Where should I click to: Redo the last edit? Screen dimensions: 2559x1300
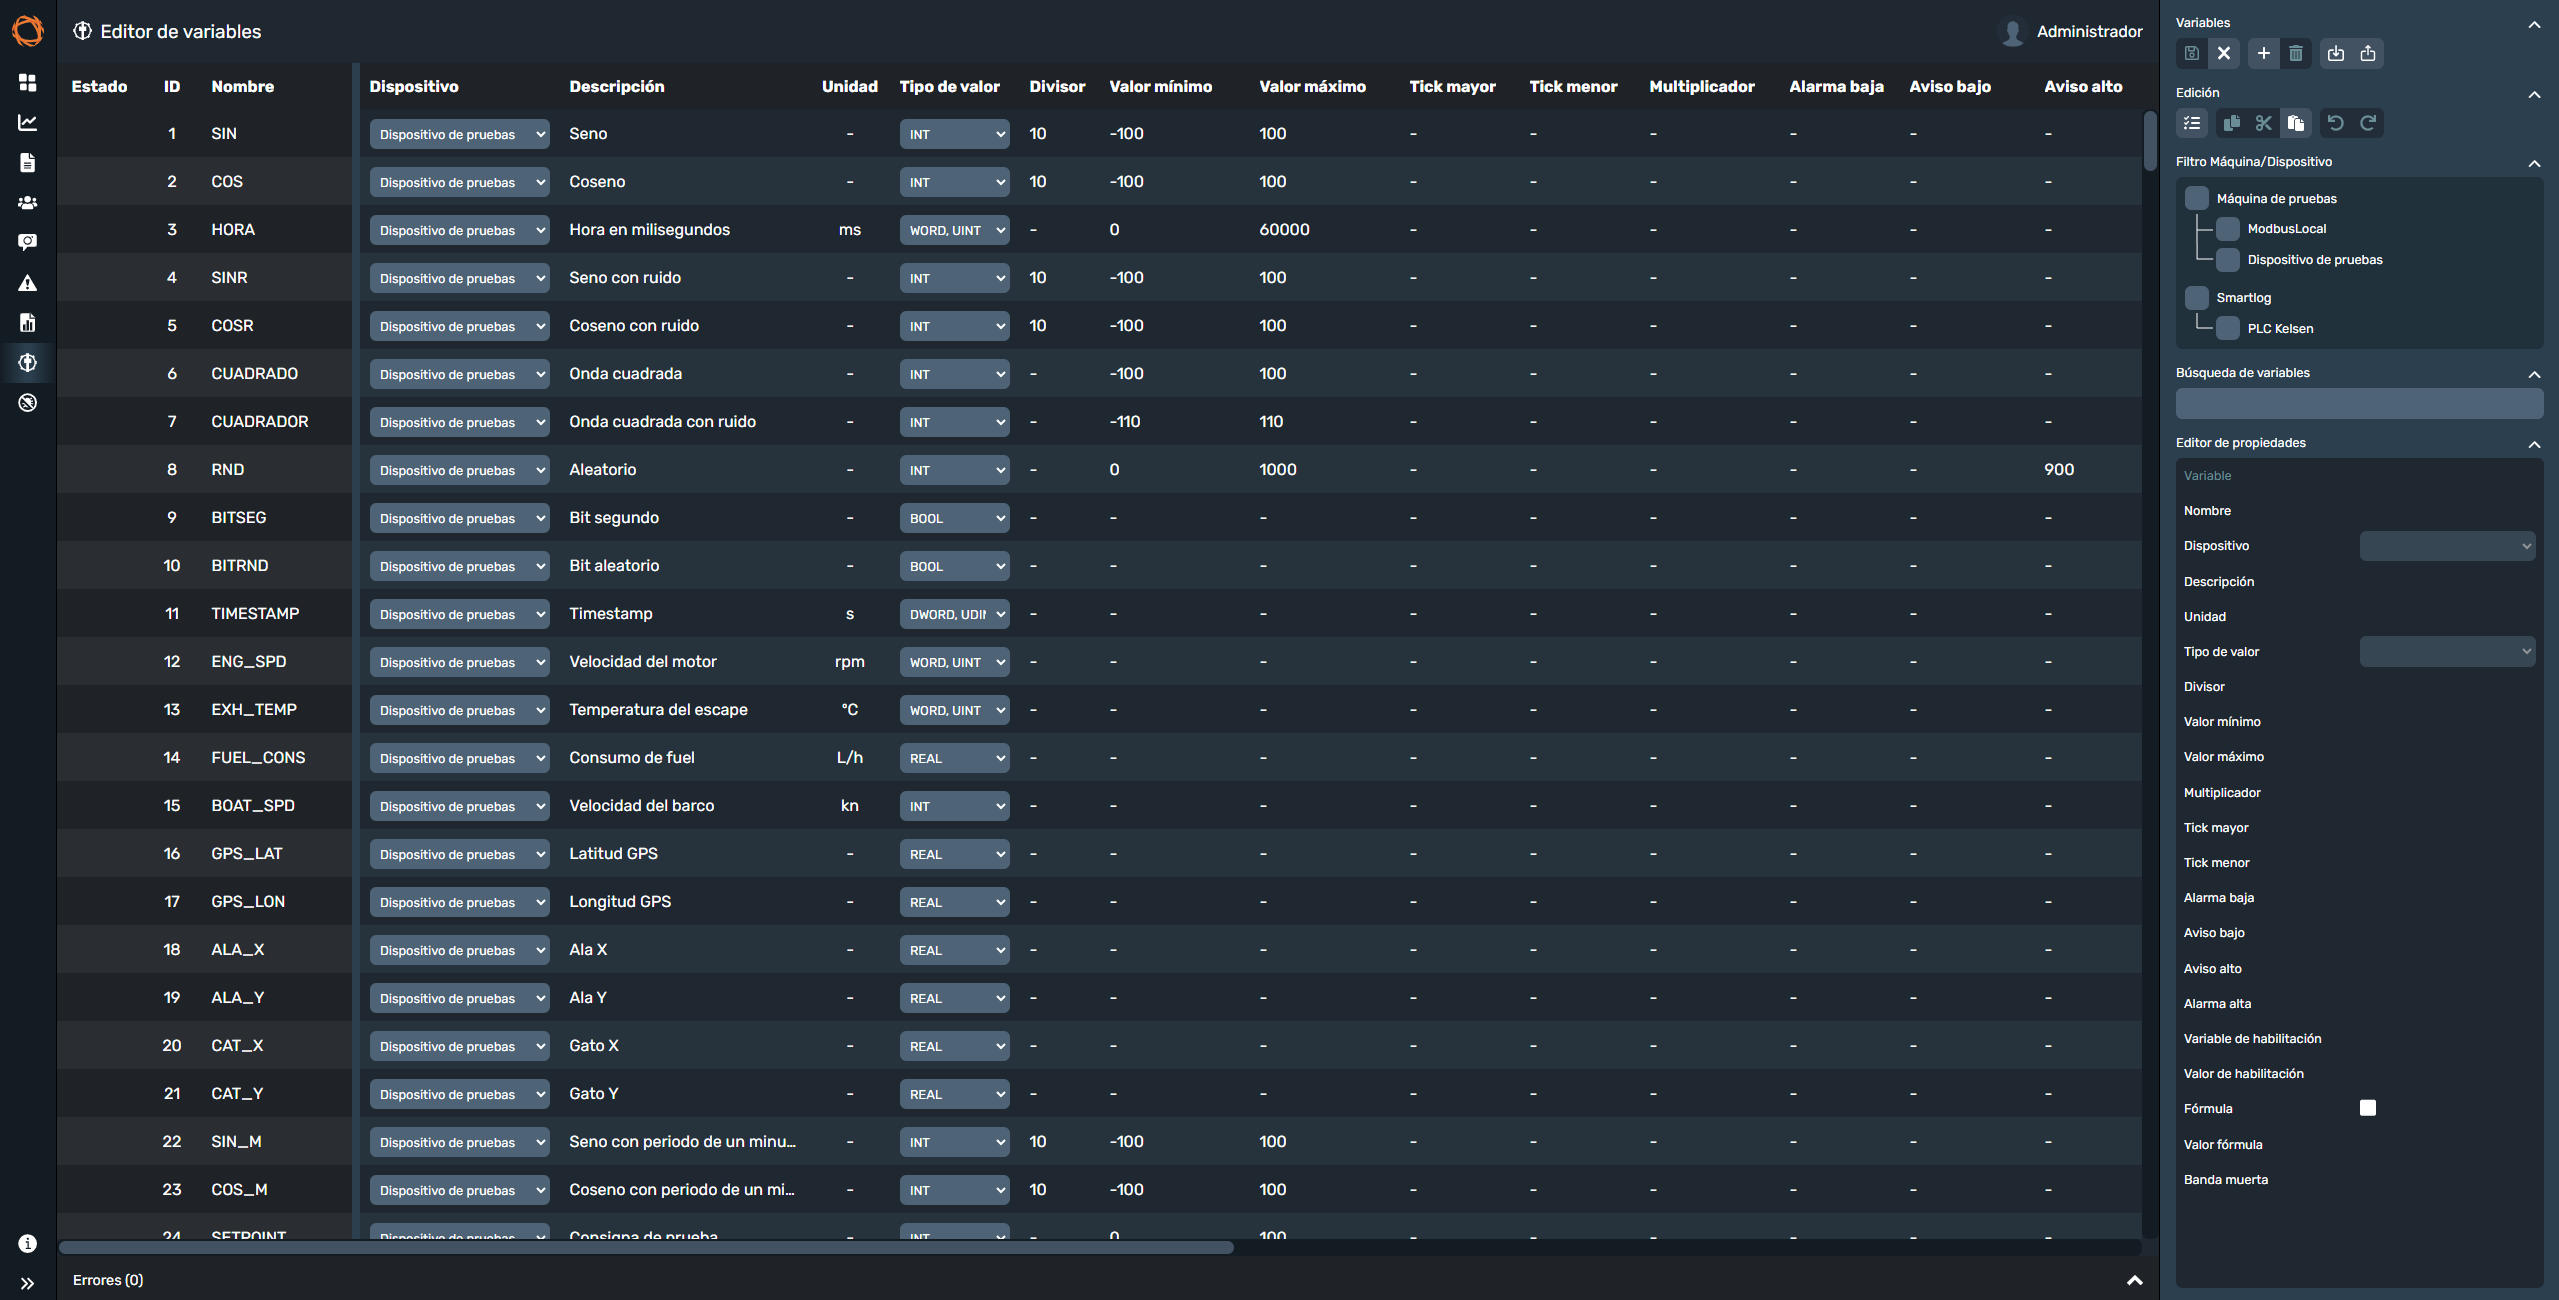tap(2367, 123)
